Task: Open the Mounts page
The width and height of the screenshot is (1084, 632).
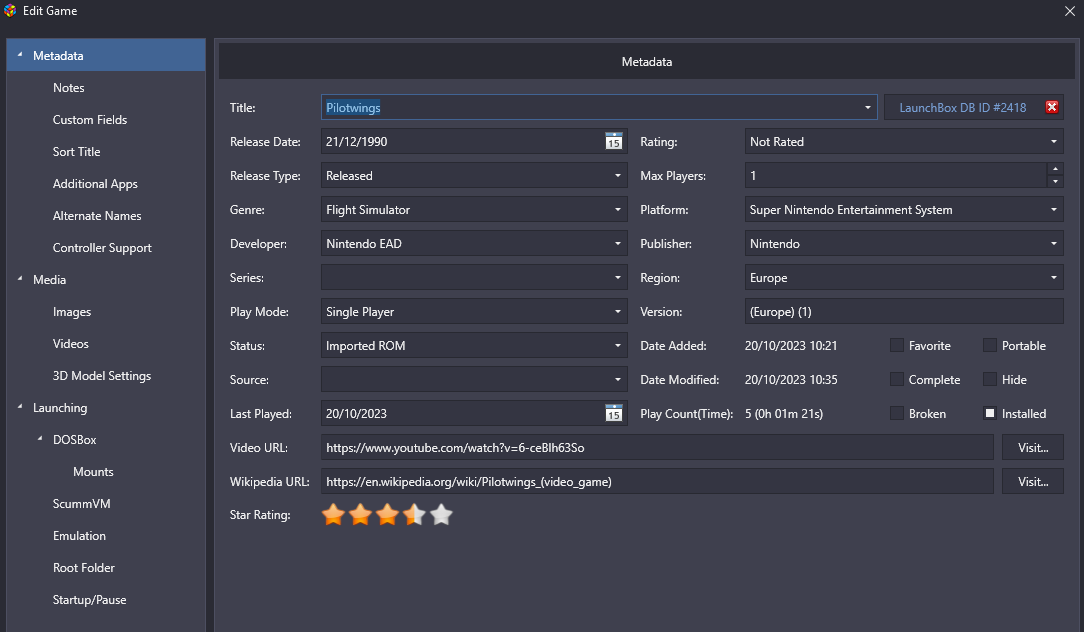Action: (93, 472)
